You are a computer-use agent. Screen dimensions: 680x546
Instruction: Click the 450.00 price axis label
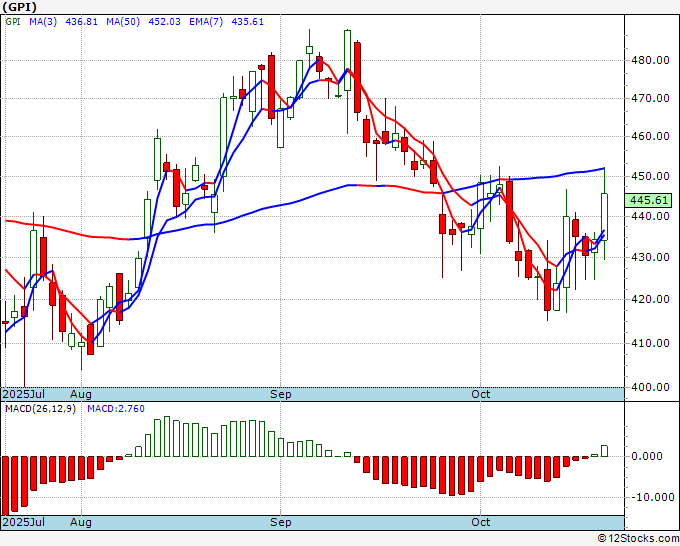click(650, 176)
